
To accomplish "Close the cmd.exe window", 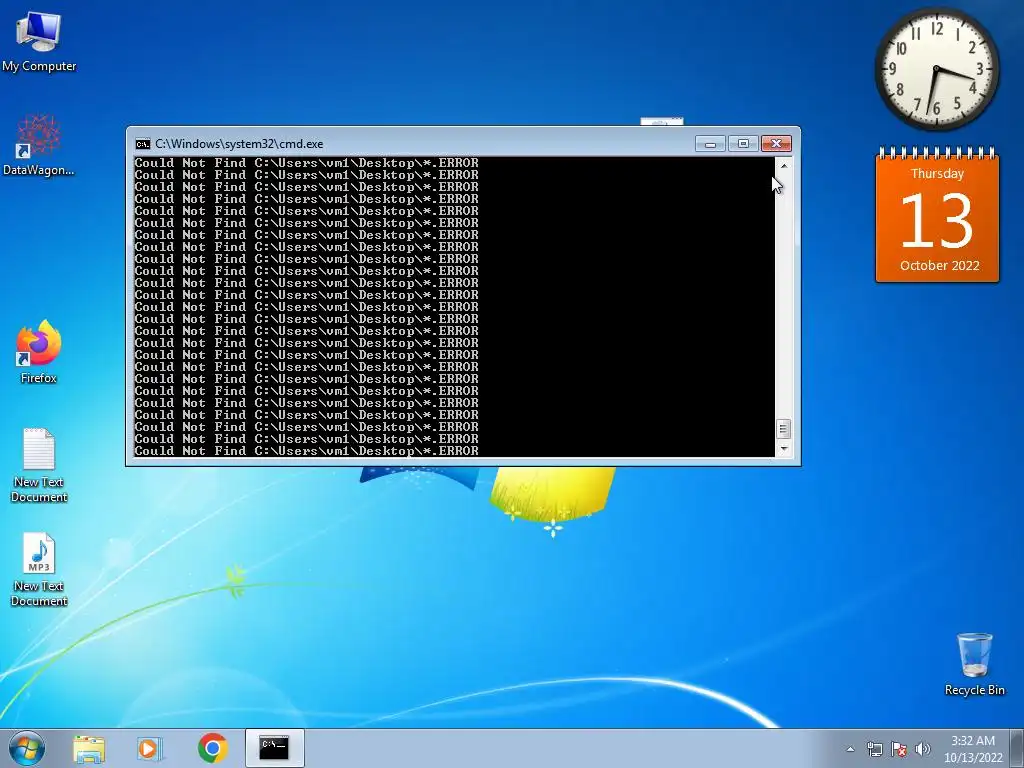I will click(x=776, y=144).
